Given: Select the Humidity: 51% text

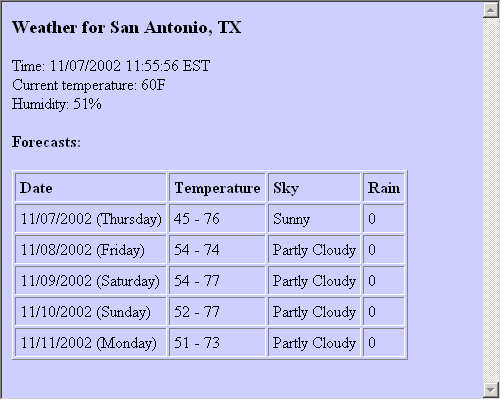Looking at the screenshot, I should [57, 104].
